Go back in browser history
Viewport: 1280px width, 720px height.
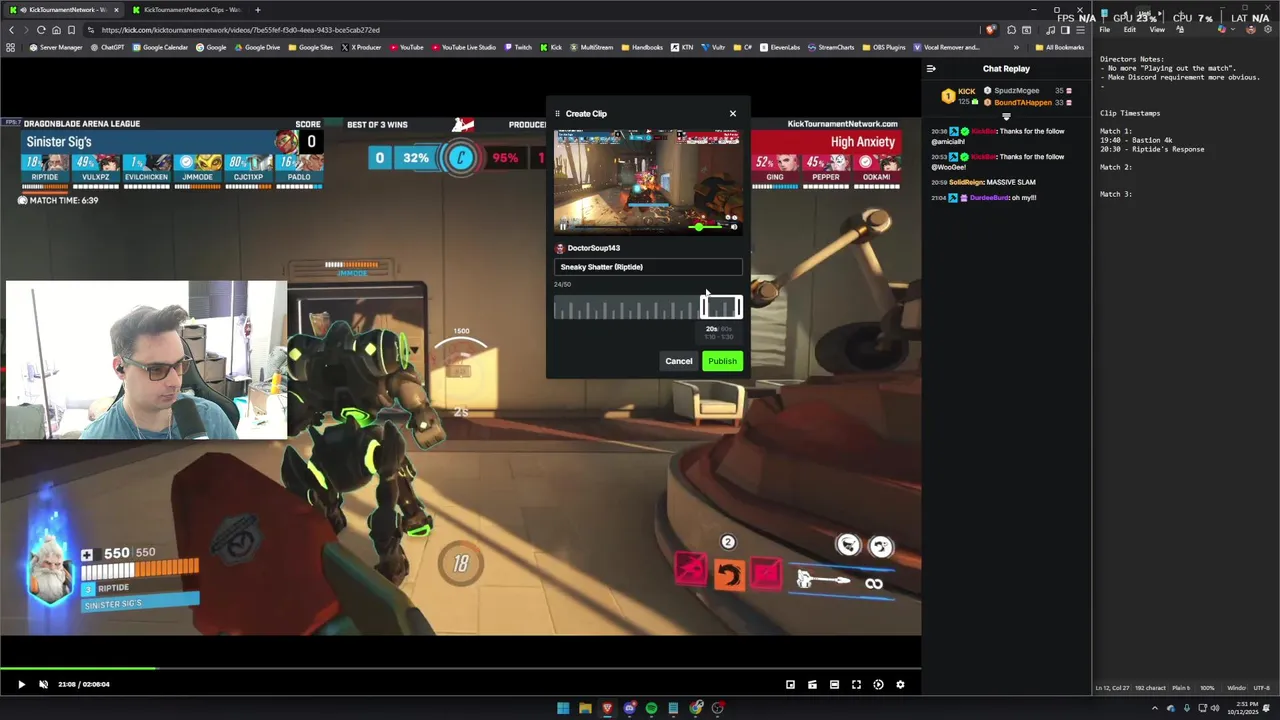(11, 30)
